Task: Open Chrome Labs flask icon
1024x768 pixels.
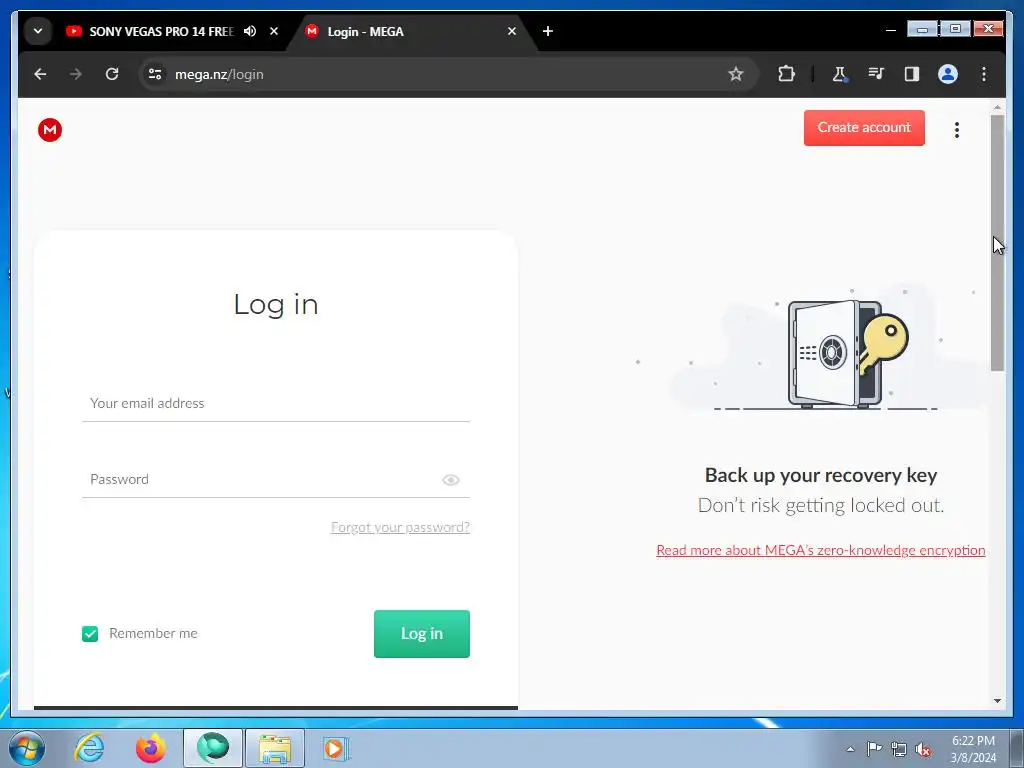Action: click(x=840, y=74)
